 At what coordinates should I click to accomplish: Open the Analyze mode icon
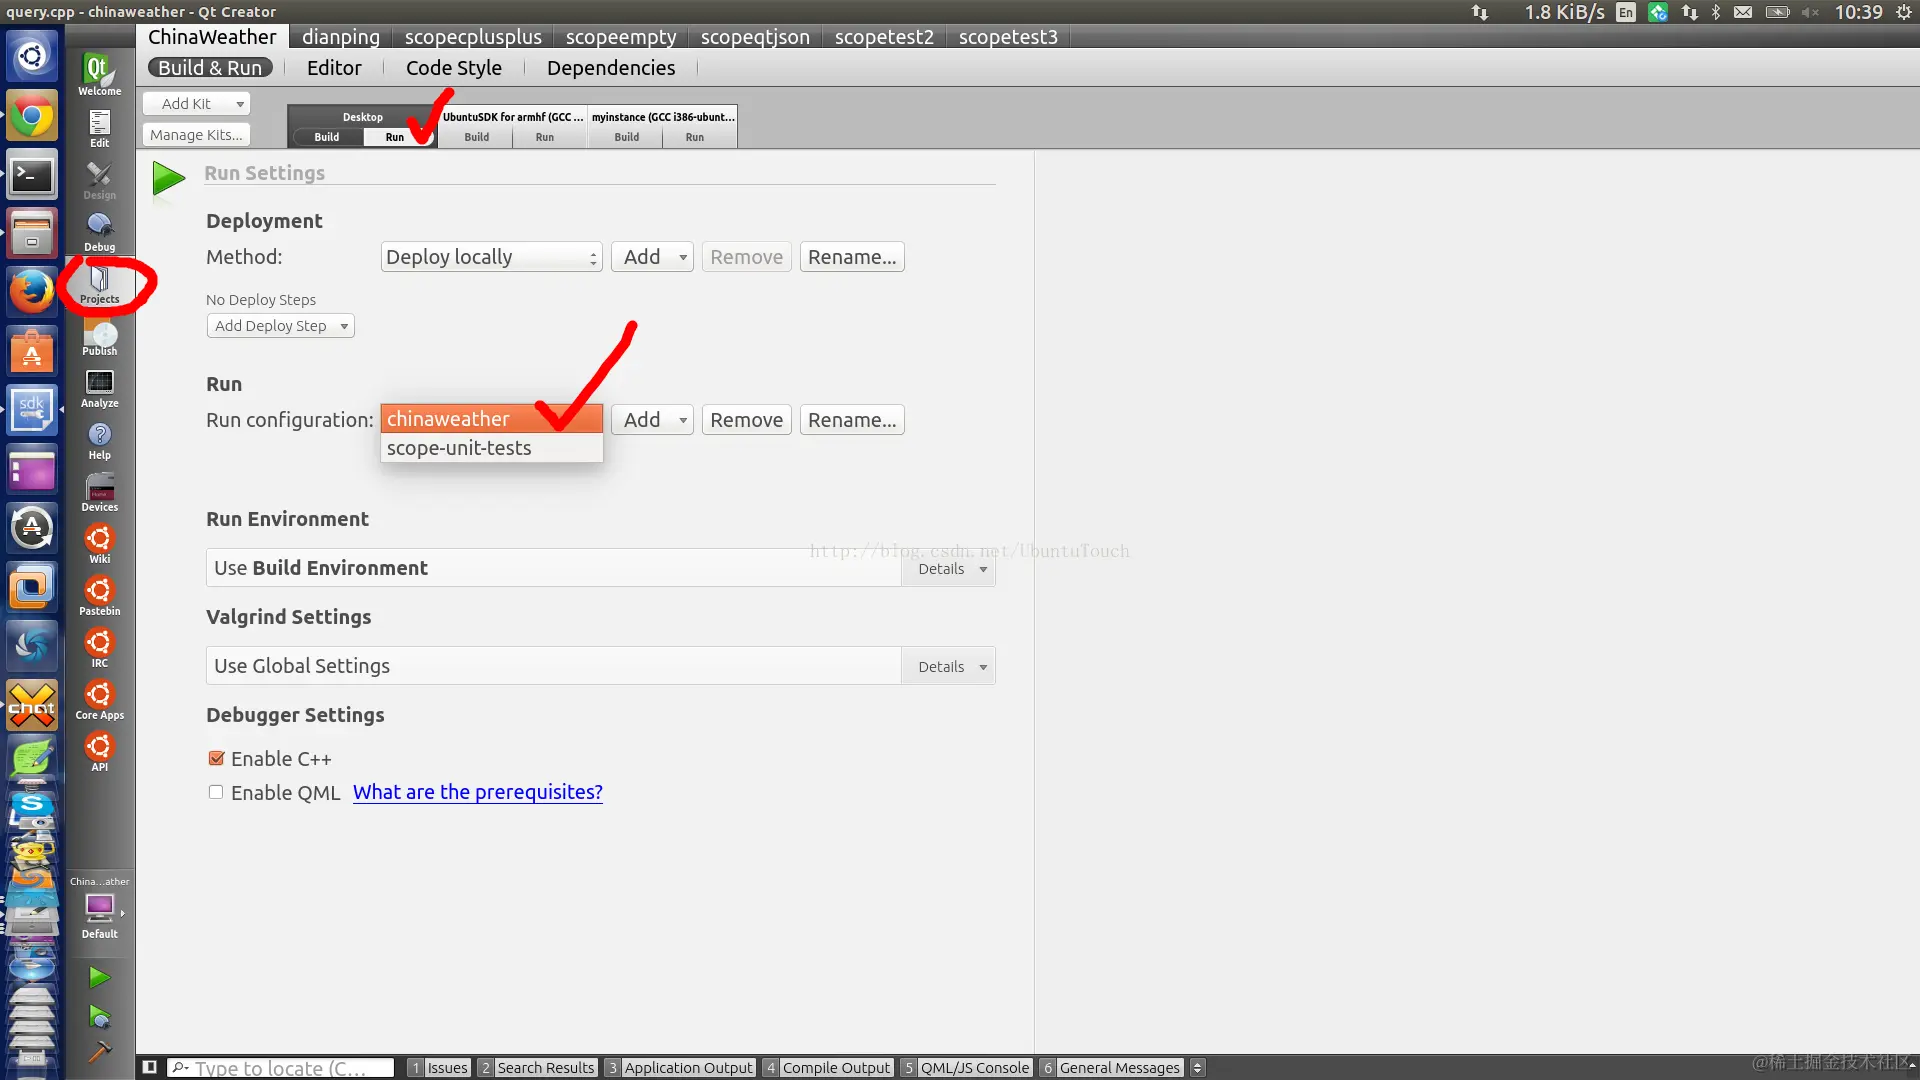[x=99, y=388]
